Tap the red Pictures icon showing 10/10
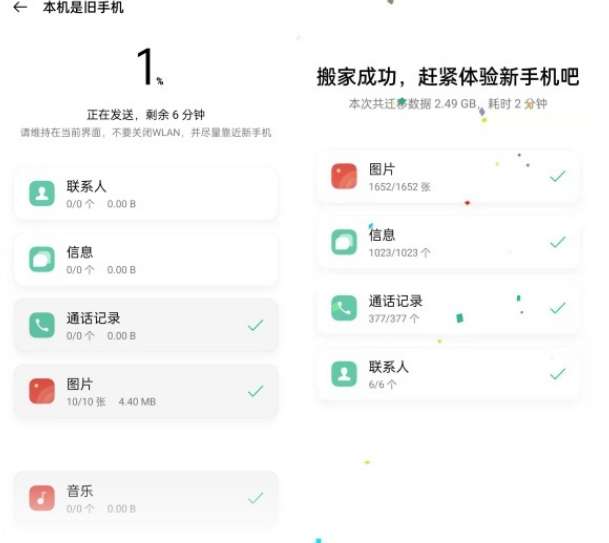This screenshot has width=609, height=543. pyautogui.click(x=42, y=391)
